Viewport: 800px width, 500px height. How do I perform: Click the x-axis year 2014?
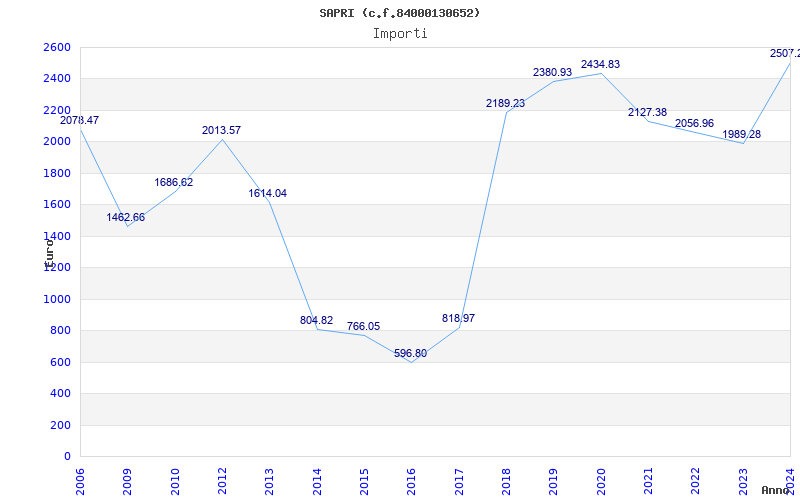[317, 481]
